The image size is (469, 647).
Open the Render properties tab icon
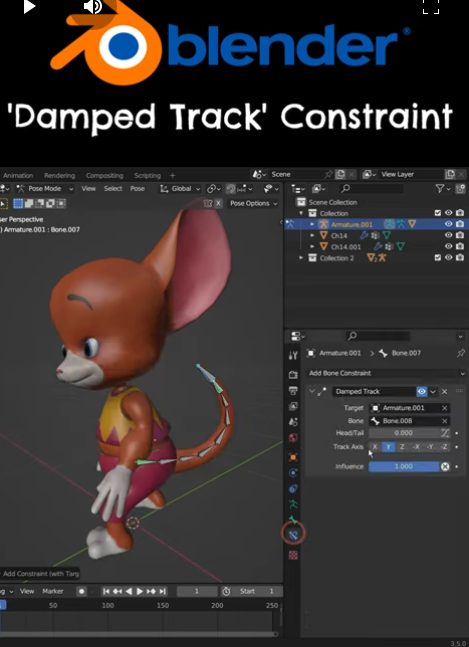[x=293, y=375]
